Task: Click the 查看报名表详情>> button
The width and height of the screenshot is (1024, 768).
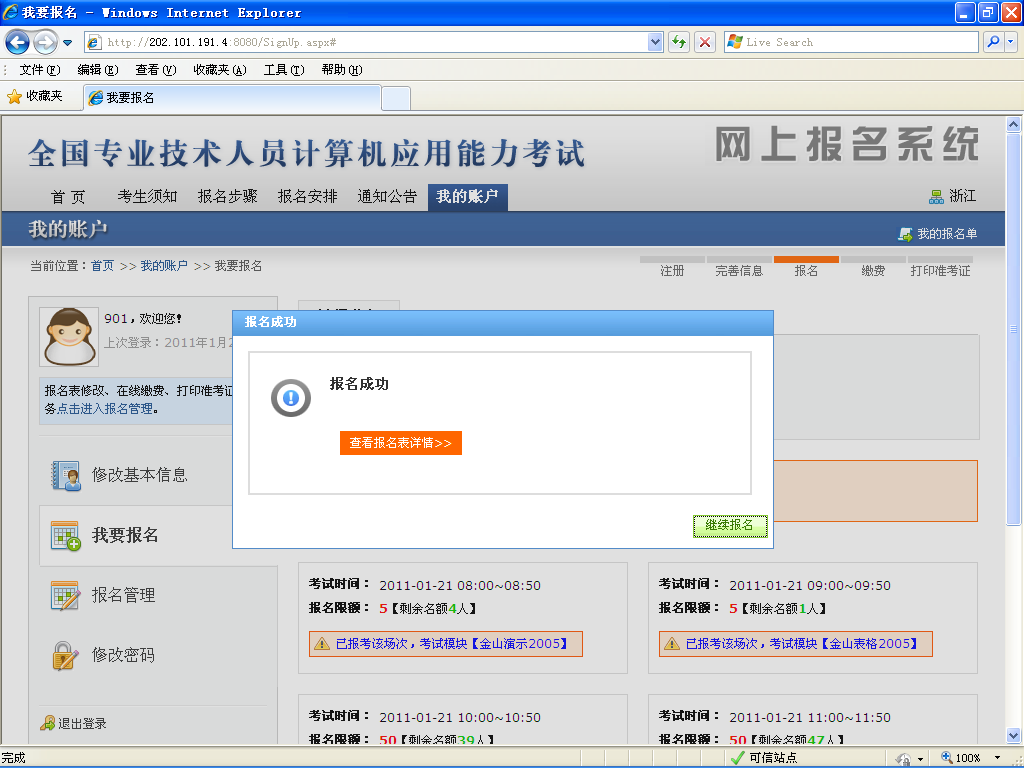Action: click(400, 443)
